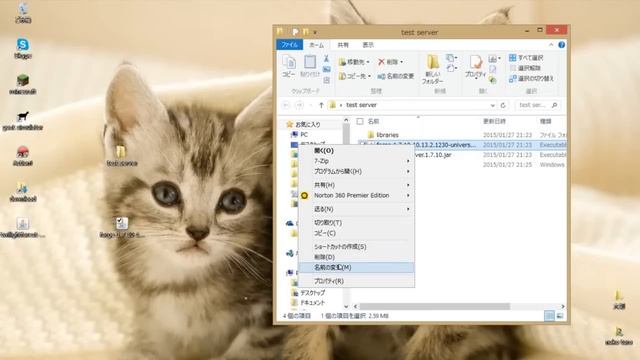Click the History icon in the open group
The width and height of the screenshot is (640, 360).
(493, 80)
